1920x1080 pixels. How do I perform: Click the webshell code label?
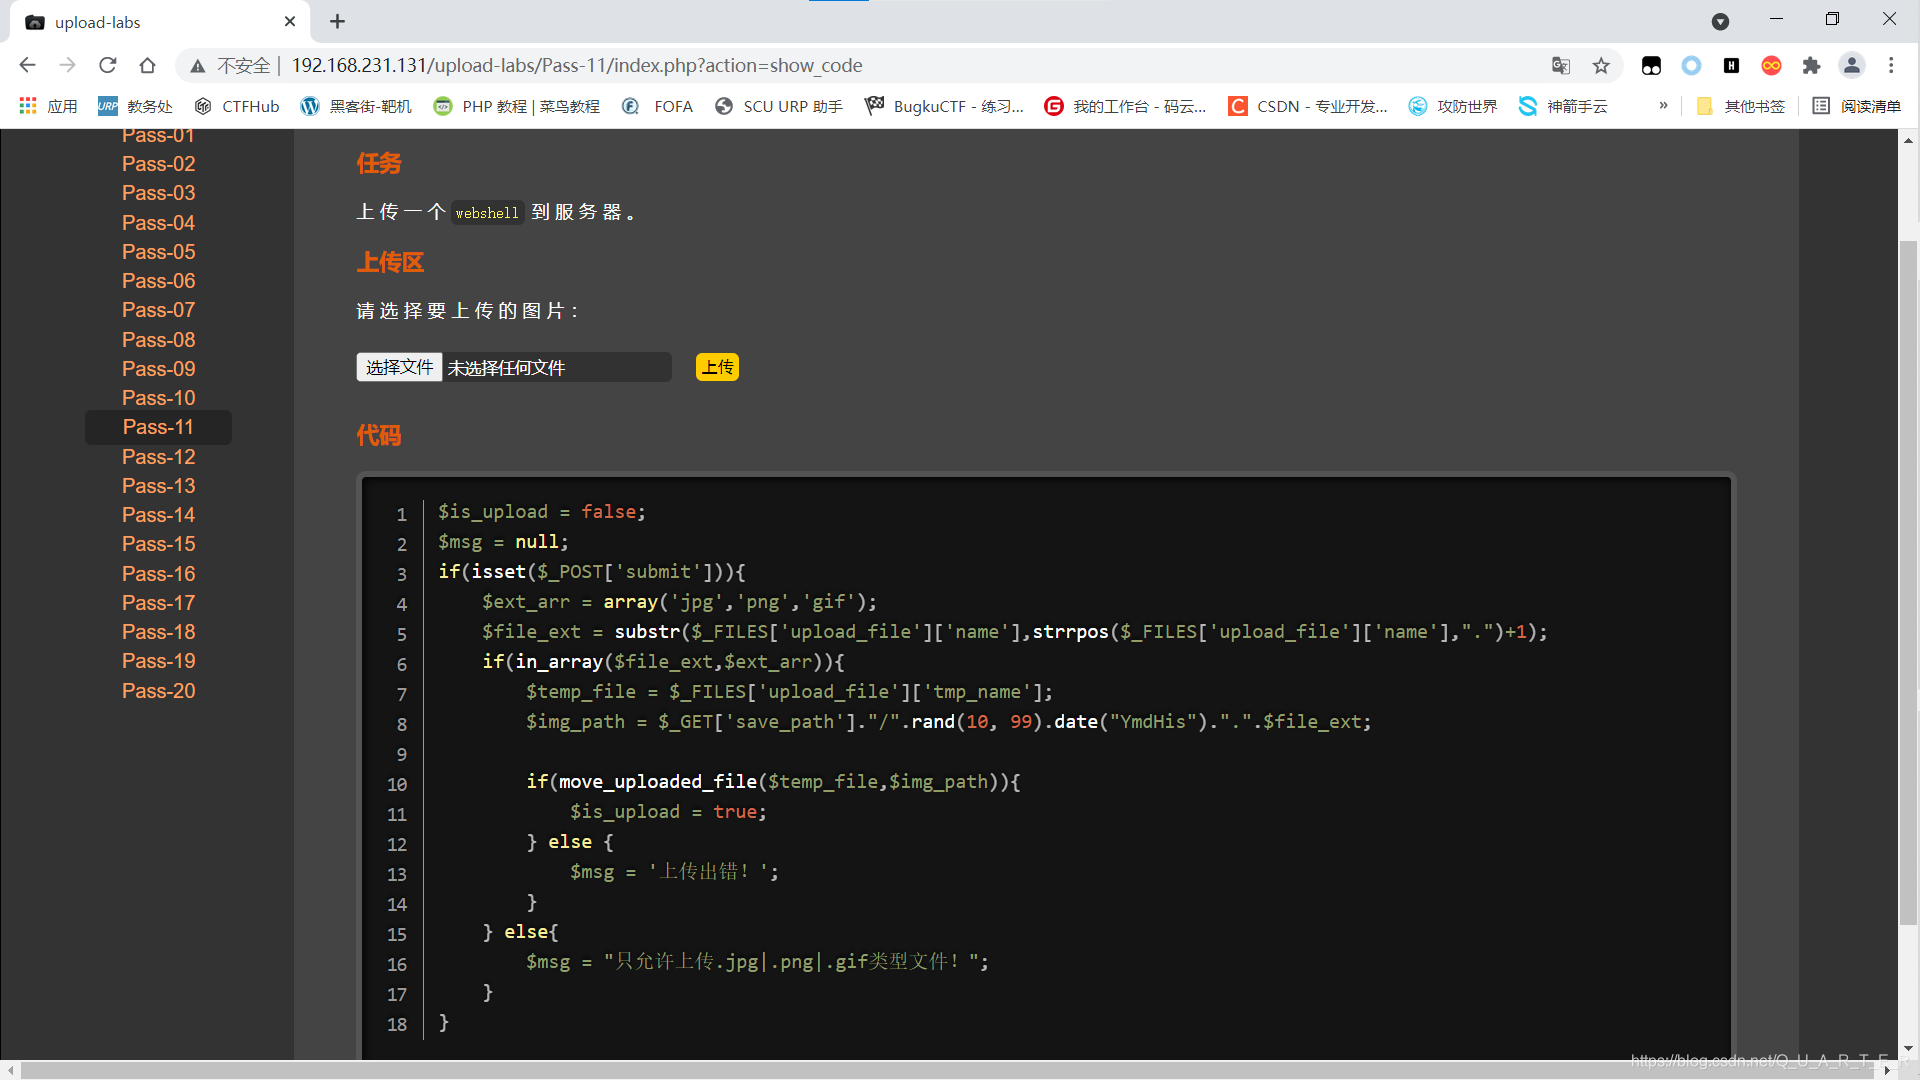pos(487,212)
